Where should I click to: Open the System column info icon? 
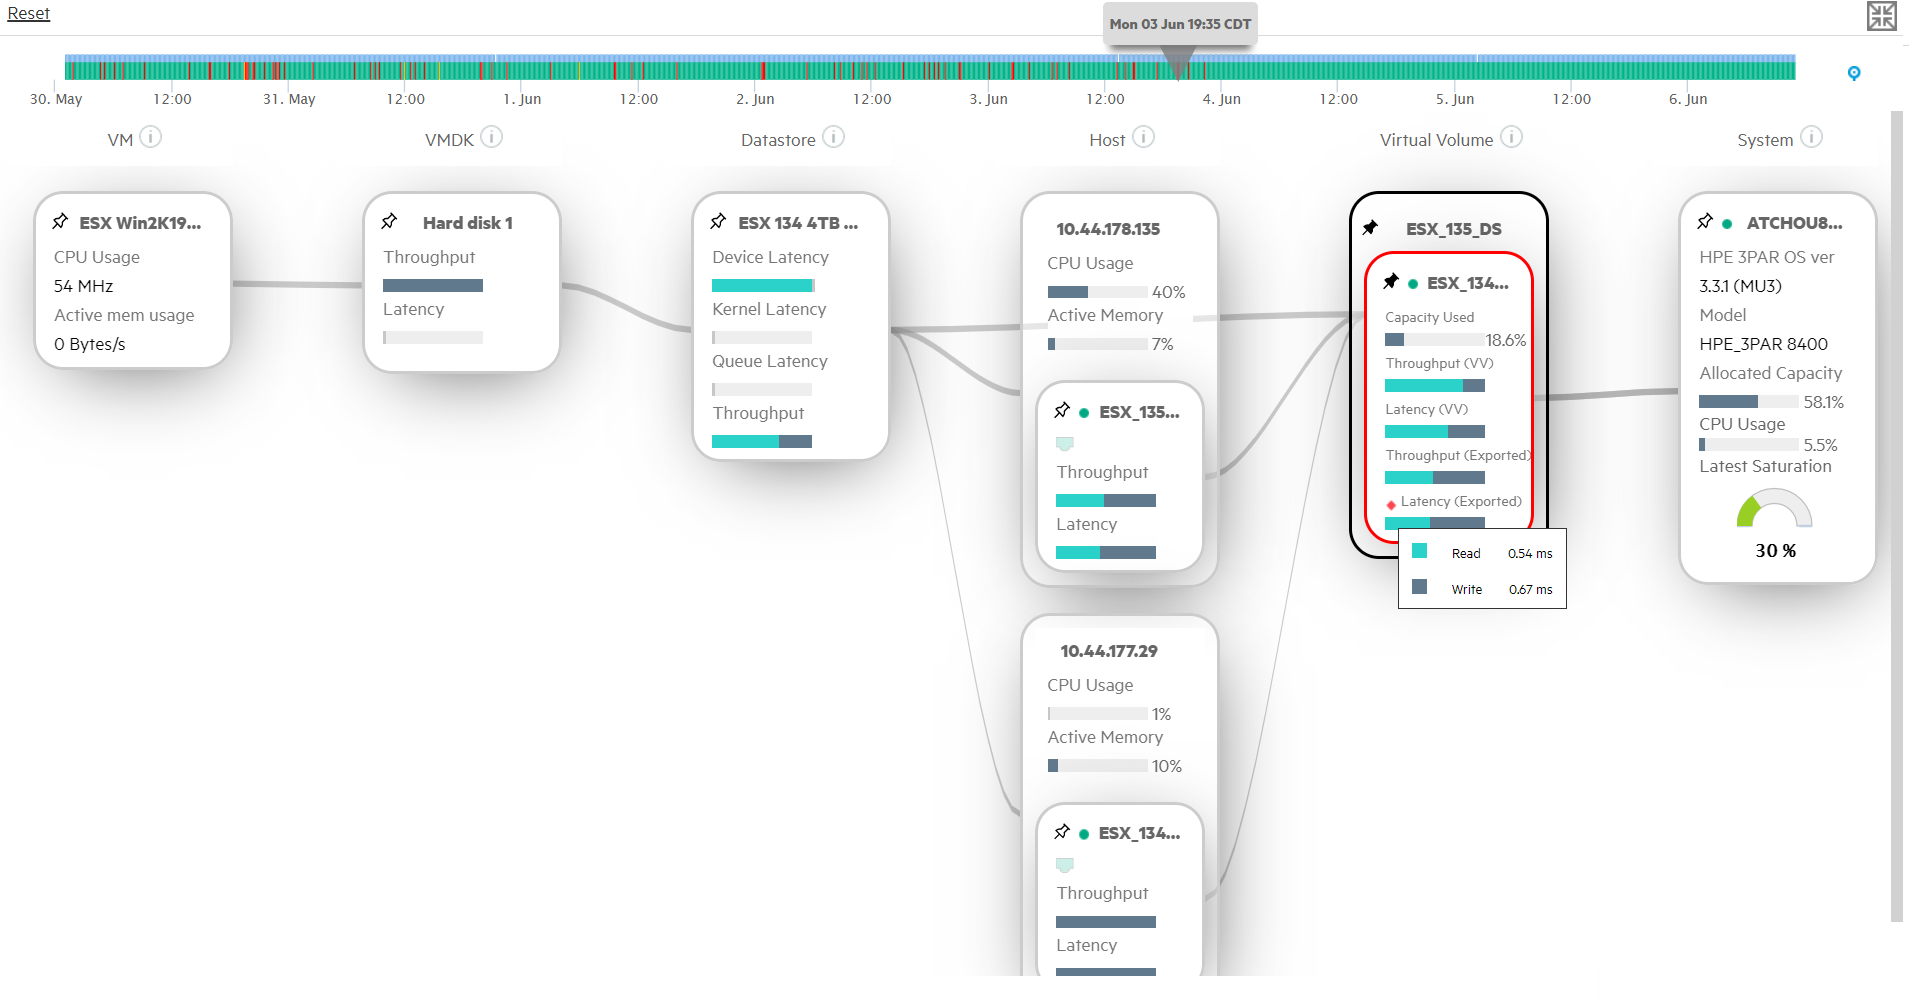pyautogui.click(x=1811, y=137)
